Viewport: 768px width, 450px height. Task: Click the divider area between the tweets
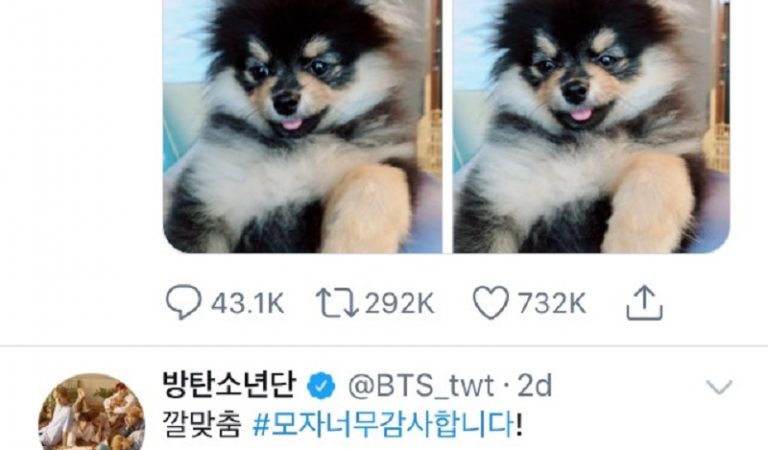click(x=384, y=346)
